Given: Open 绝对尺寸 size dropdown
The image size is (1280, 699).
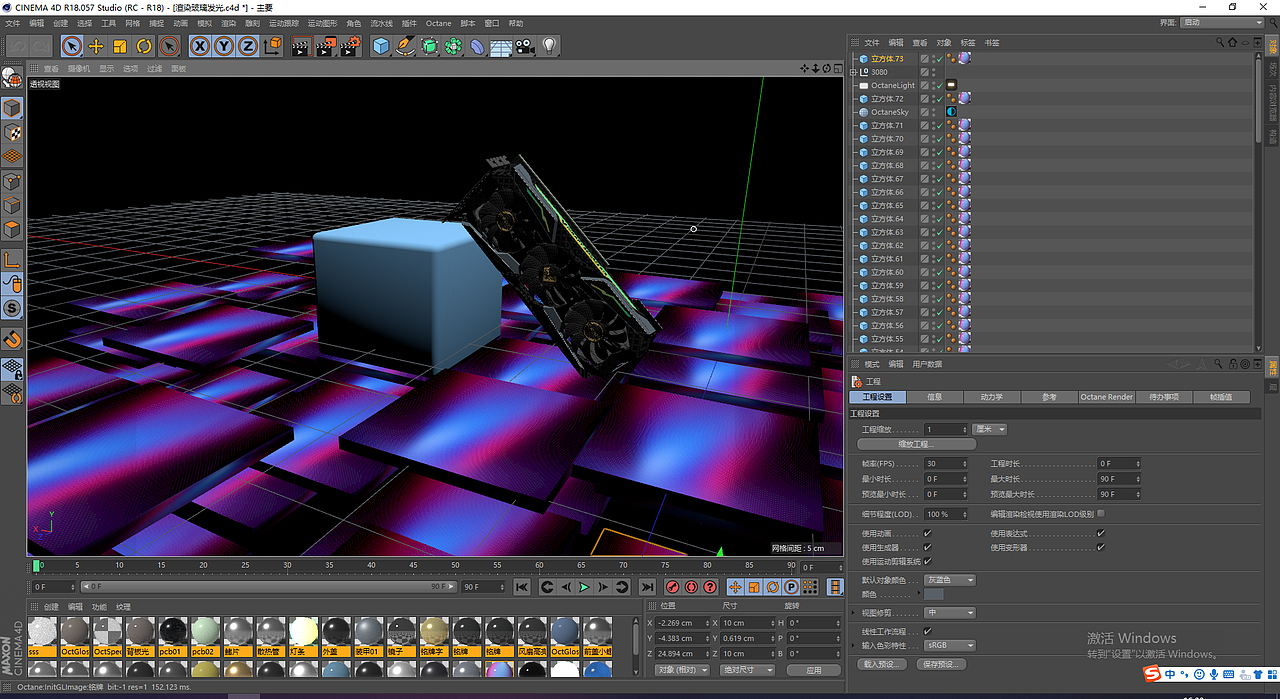Looking at the screenshot, I should (747, 670).
